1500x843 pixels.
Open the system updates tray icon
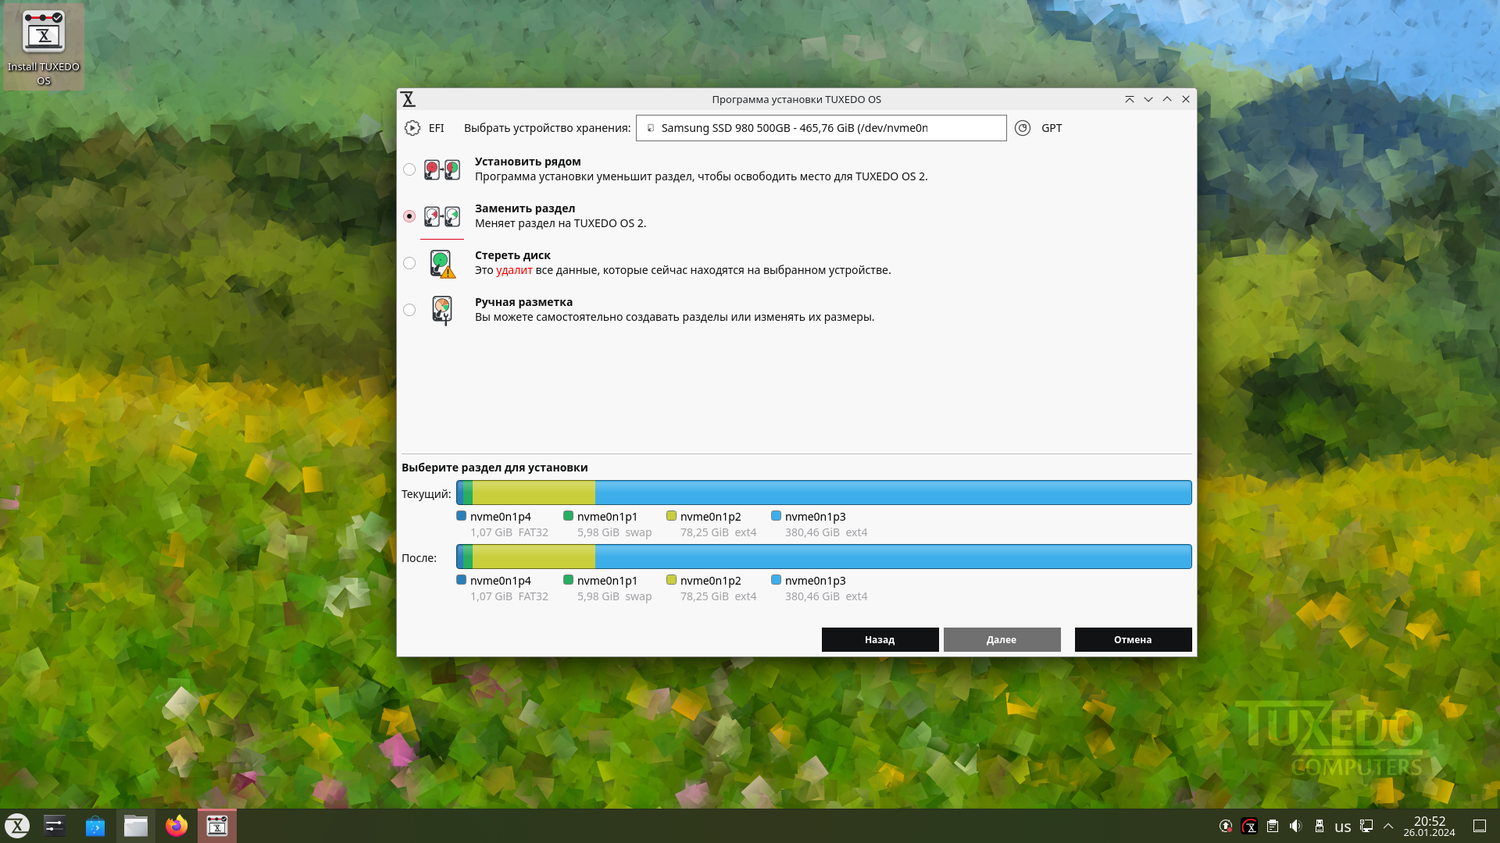point(1225,826)
